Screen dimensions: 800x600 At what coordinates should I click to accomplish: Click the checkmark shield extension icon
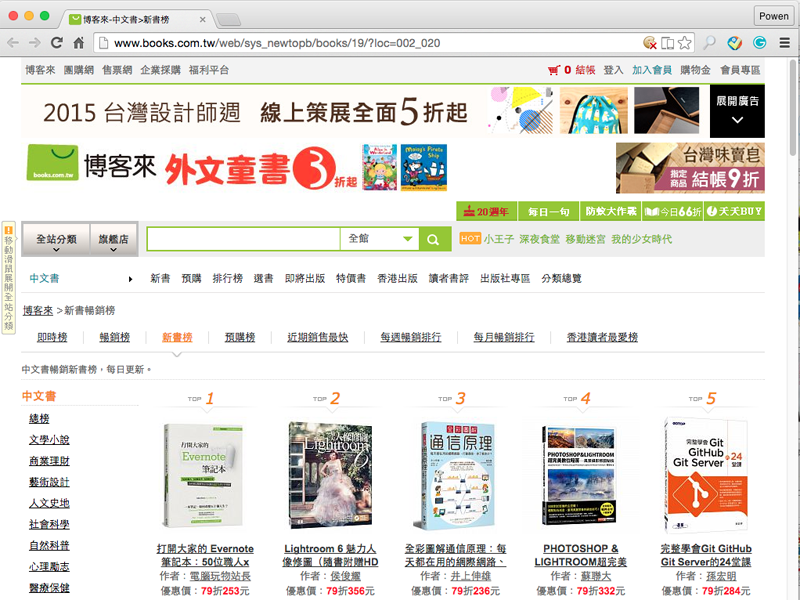pyautogui.click(x=735, y=43)
